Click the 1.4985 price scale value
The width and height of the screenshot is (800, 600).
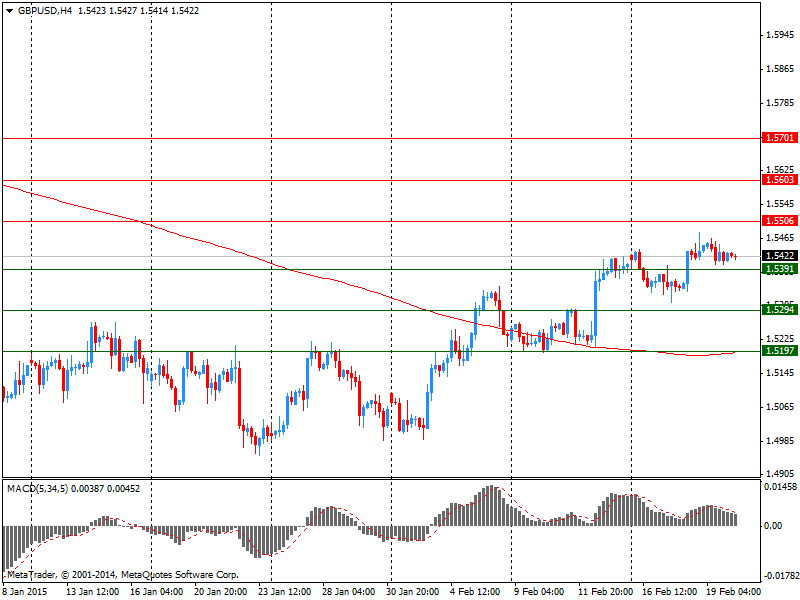(x=780, y=441)
